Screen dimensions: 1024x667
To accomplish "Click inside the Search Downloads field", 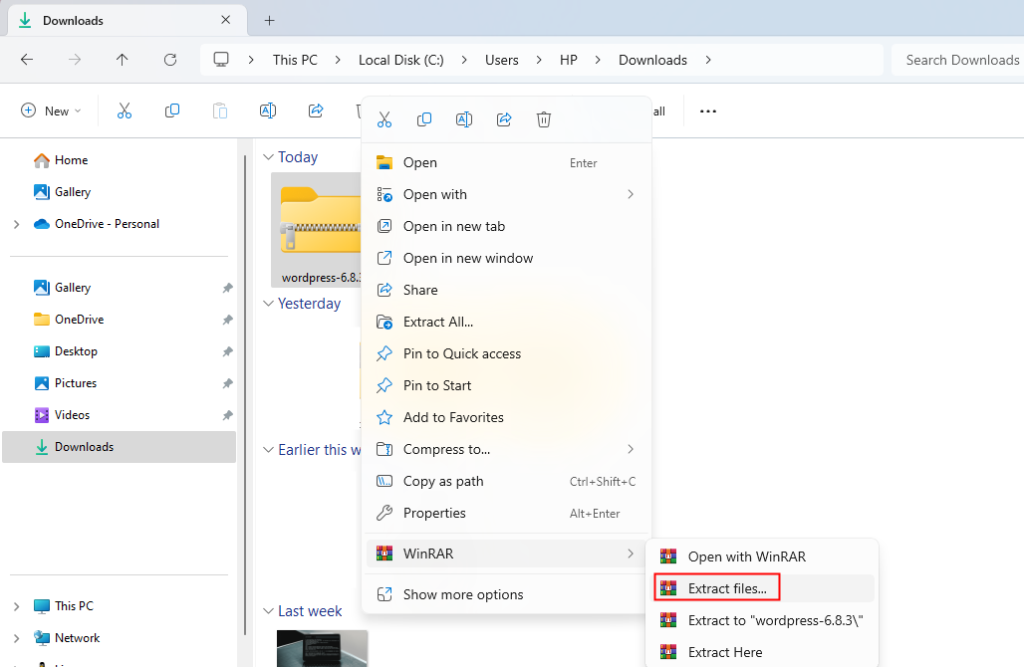I will (960, 59).
